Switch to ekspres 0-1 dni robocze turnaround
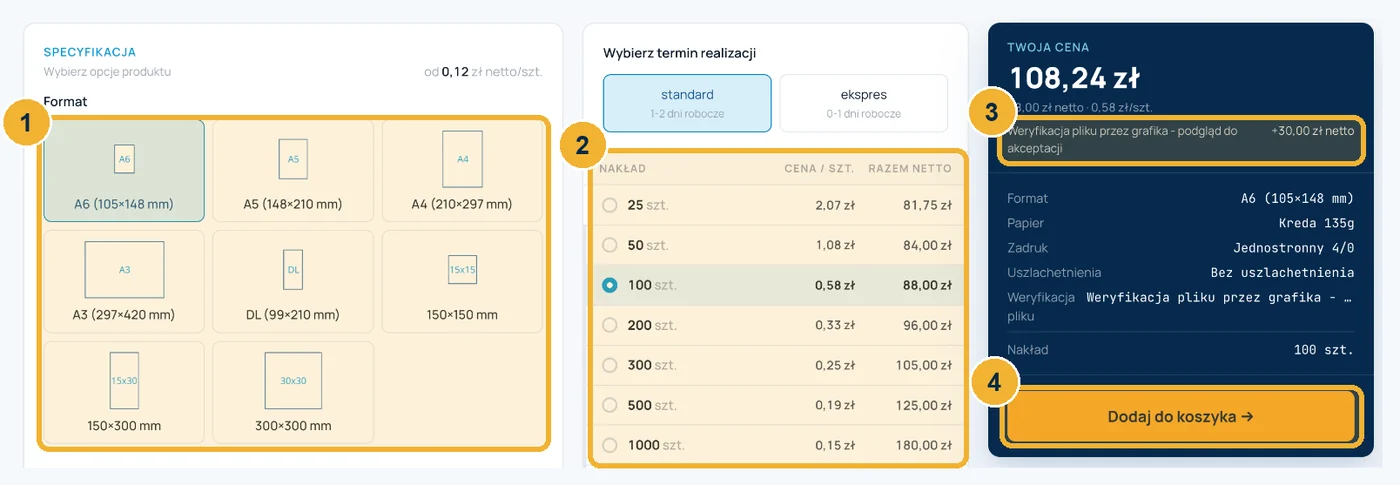Image resolution: width=1400 pixels, height=485 pixels. (864, 103)
